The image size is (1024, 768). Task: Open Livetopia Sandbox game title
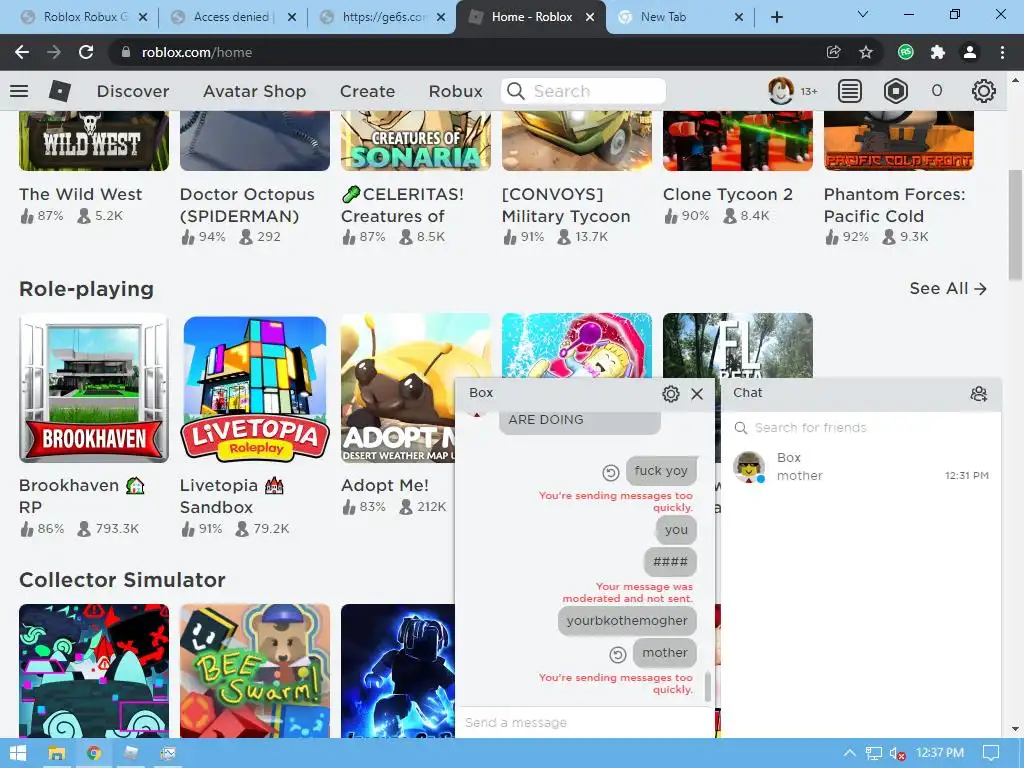[x=232, y=496]
